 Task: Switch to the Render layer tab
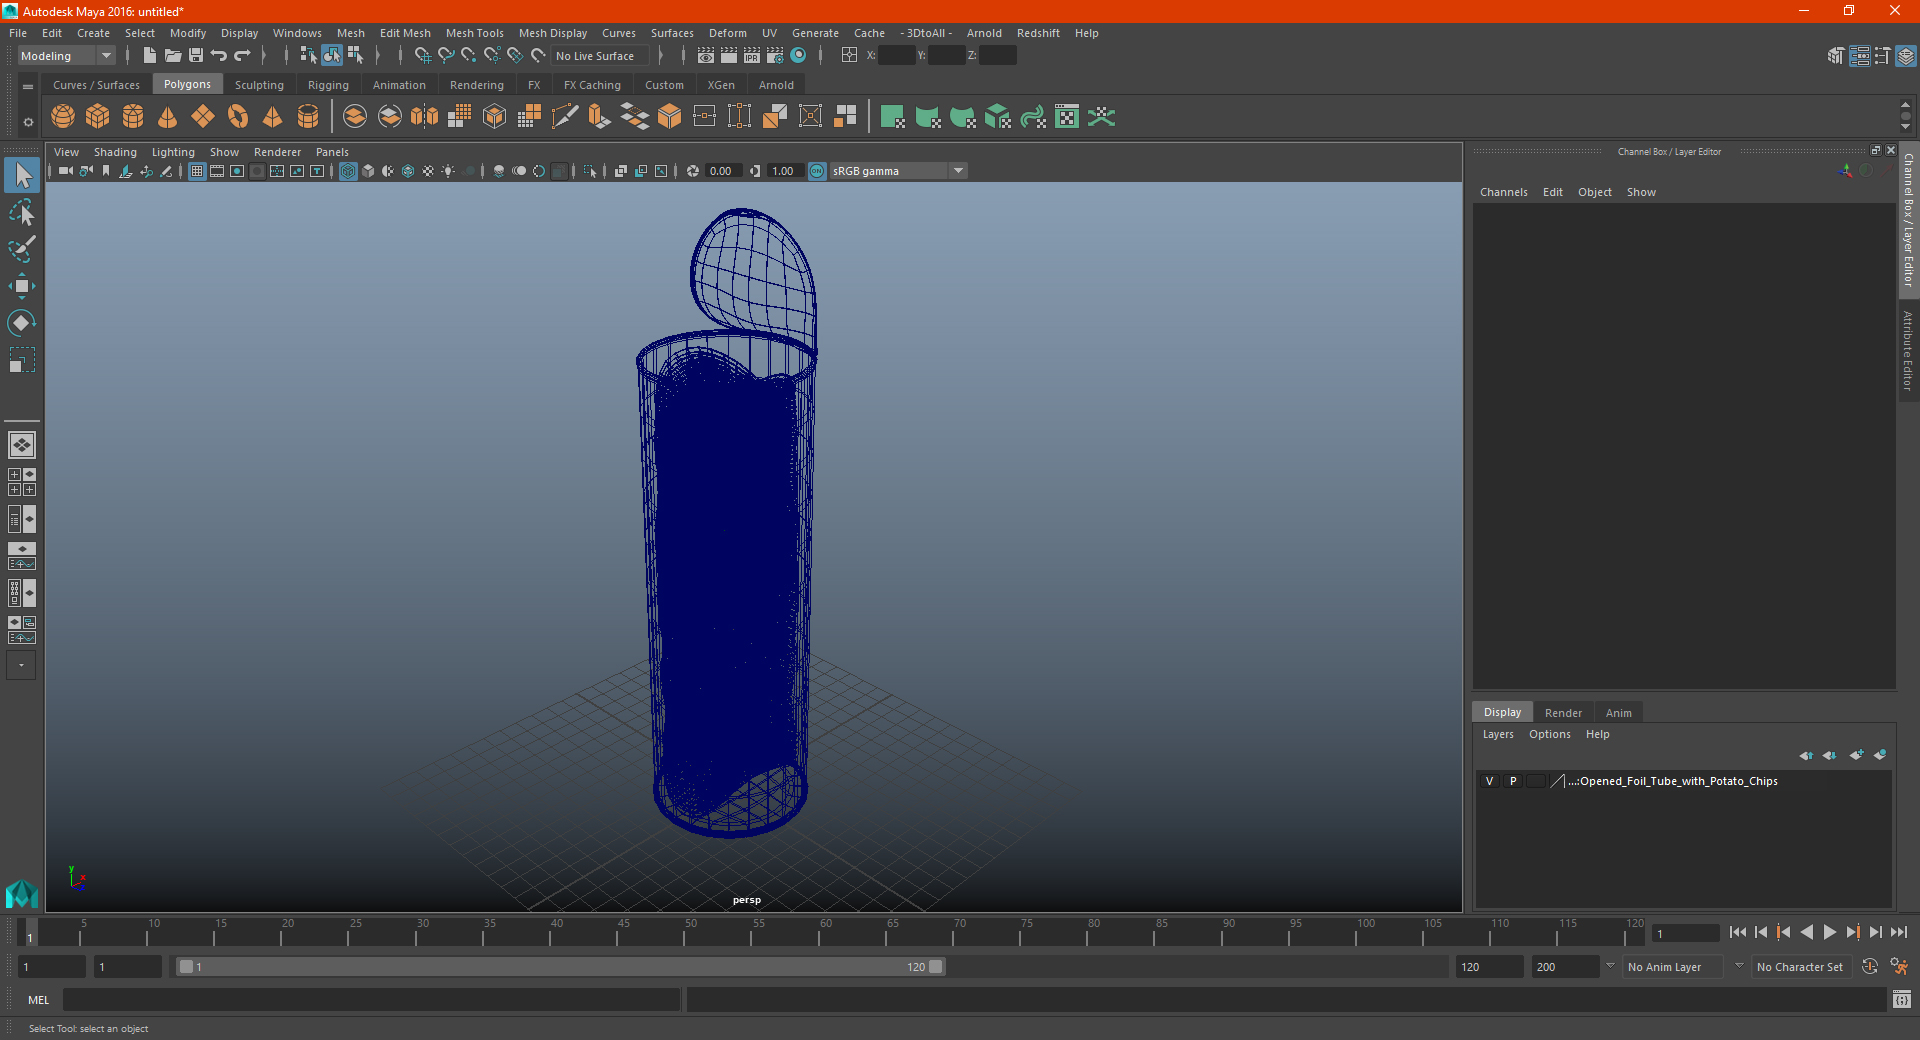tap(1563, 713)
